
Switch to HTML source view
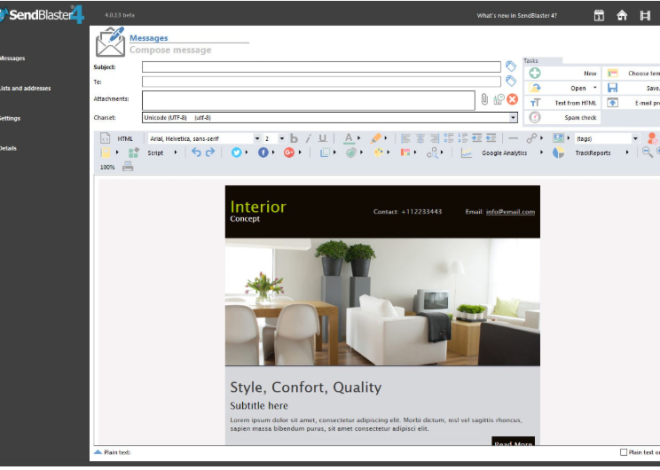pyautogui.click(x=118, y=138)
